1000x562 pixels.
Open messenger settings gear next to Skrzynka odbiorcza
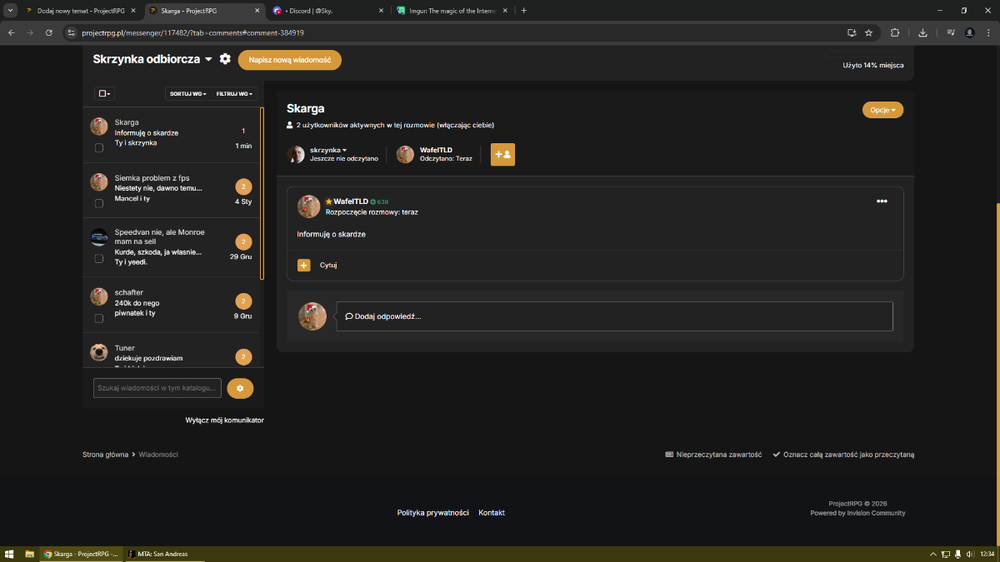coord(225,59)
